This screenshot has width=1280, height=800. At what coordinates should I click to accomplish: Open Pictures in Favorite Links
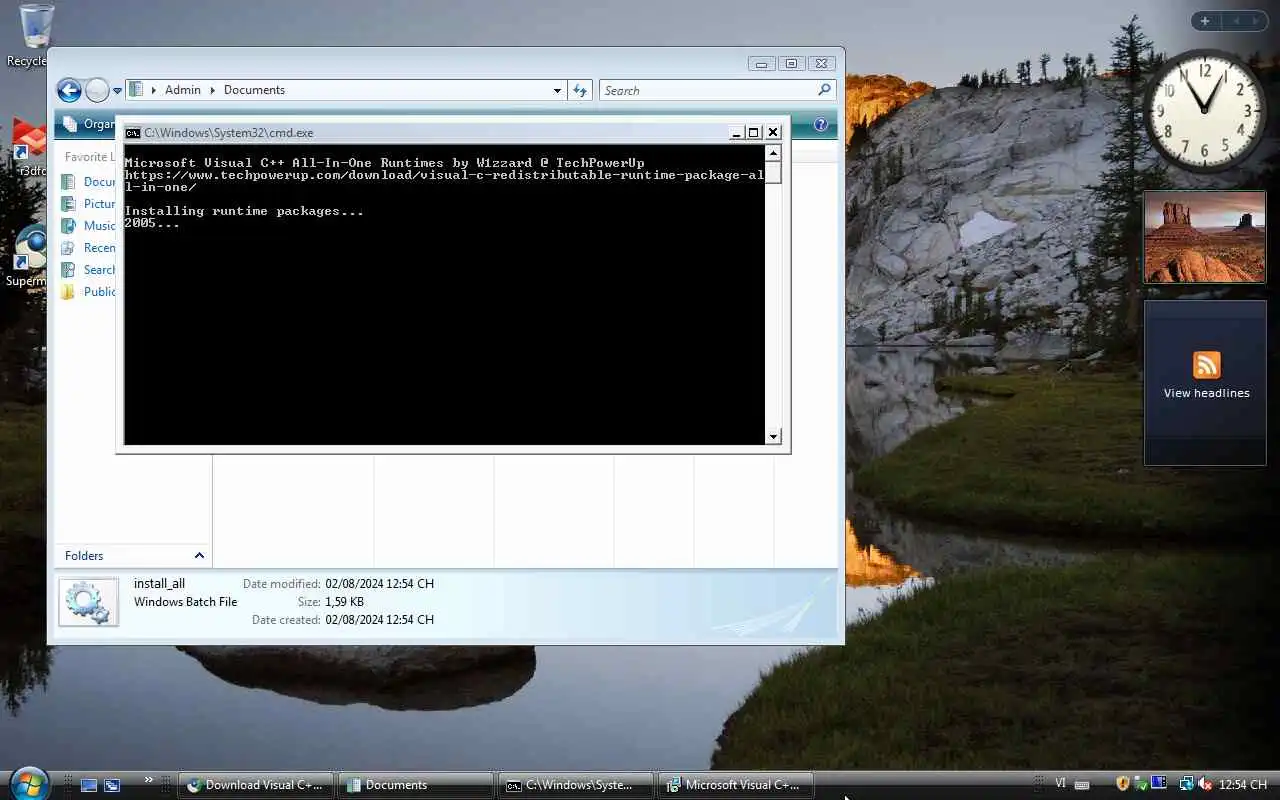(88, 203)
